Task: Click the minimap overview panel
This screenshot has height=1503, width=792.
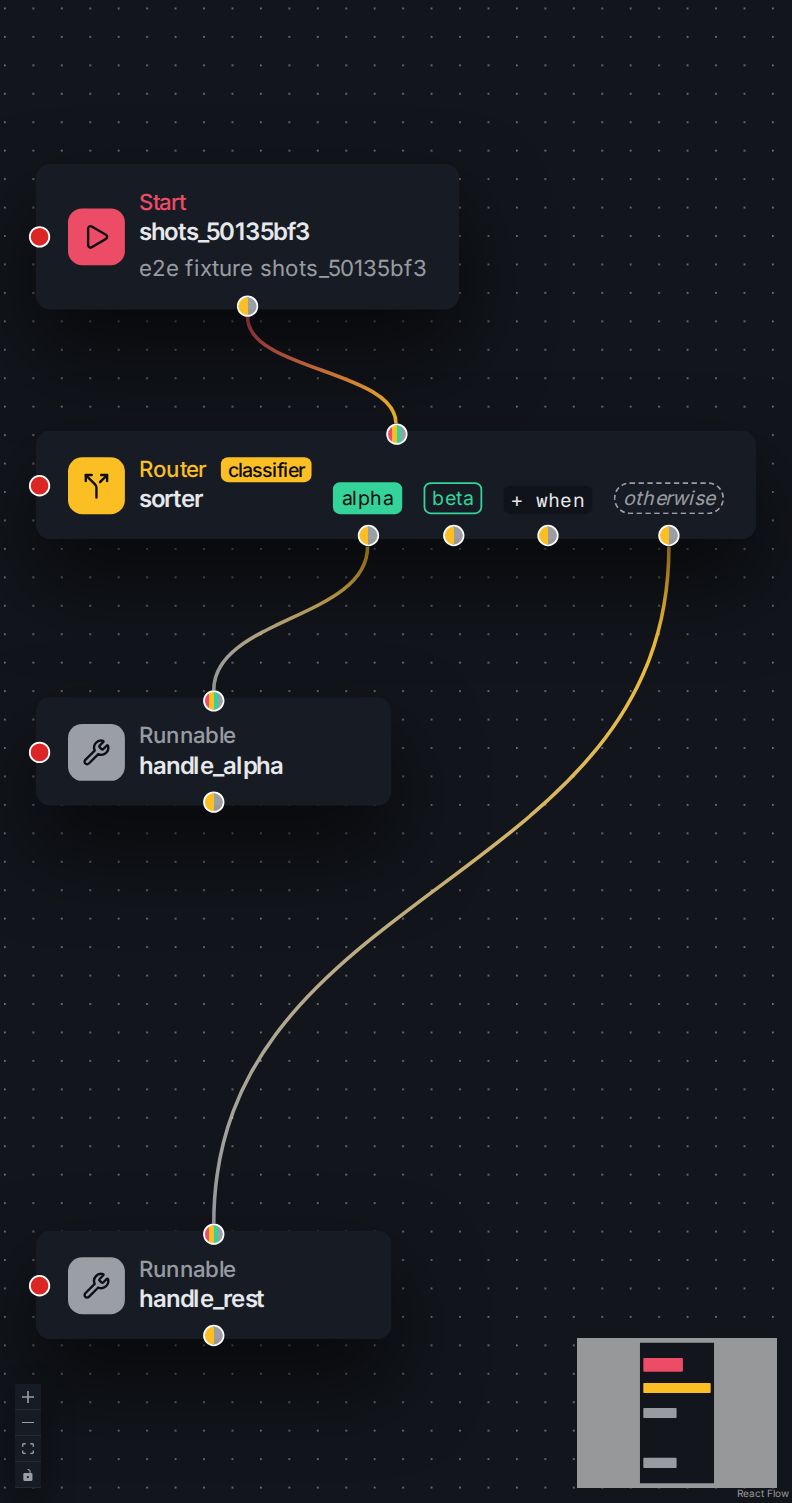Action: point(677,1413)
